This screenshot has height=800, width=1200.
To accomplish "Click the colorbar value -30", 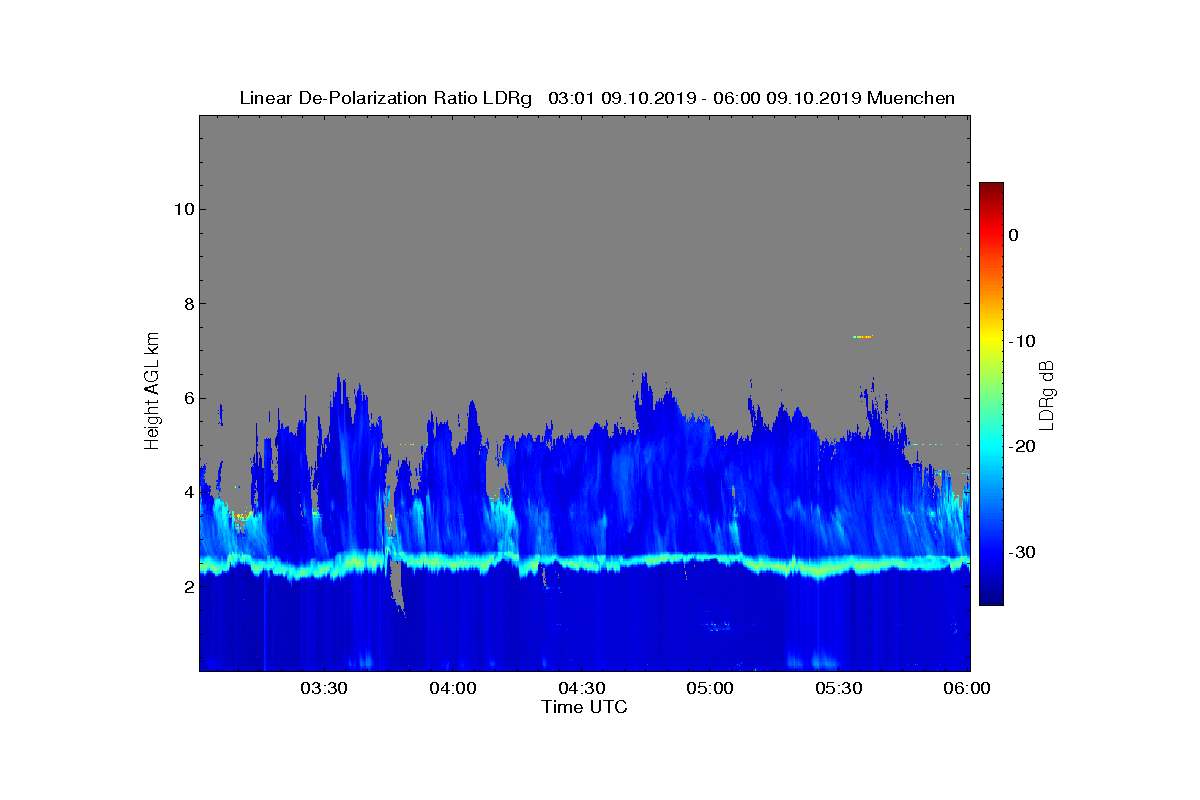I will pos(1021,553).
